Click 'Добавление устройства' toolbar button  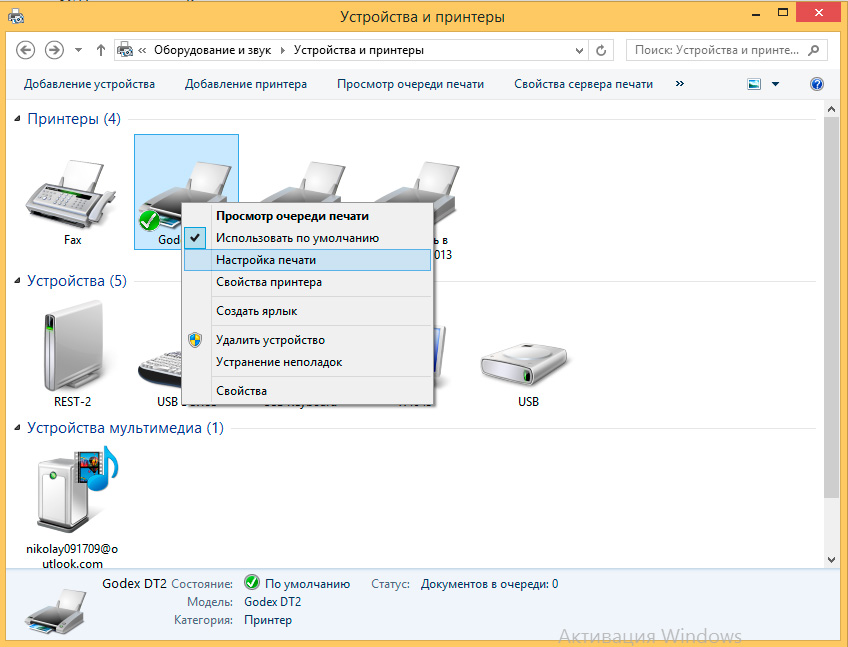(x=89, y=84)
